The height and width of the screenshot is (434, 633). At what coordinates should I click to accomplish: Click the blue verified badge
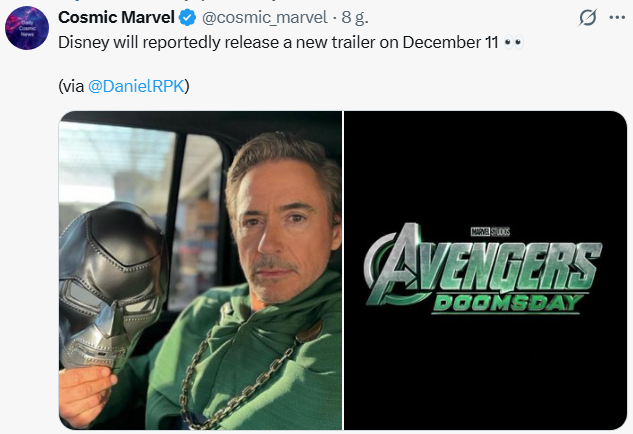click(x=188, y=18)
